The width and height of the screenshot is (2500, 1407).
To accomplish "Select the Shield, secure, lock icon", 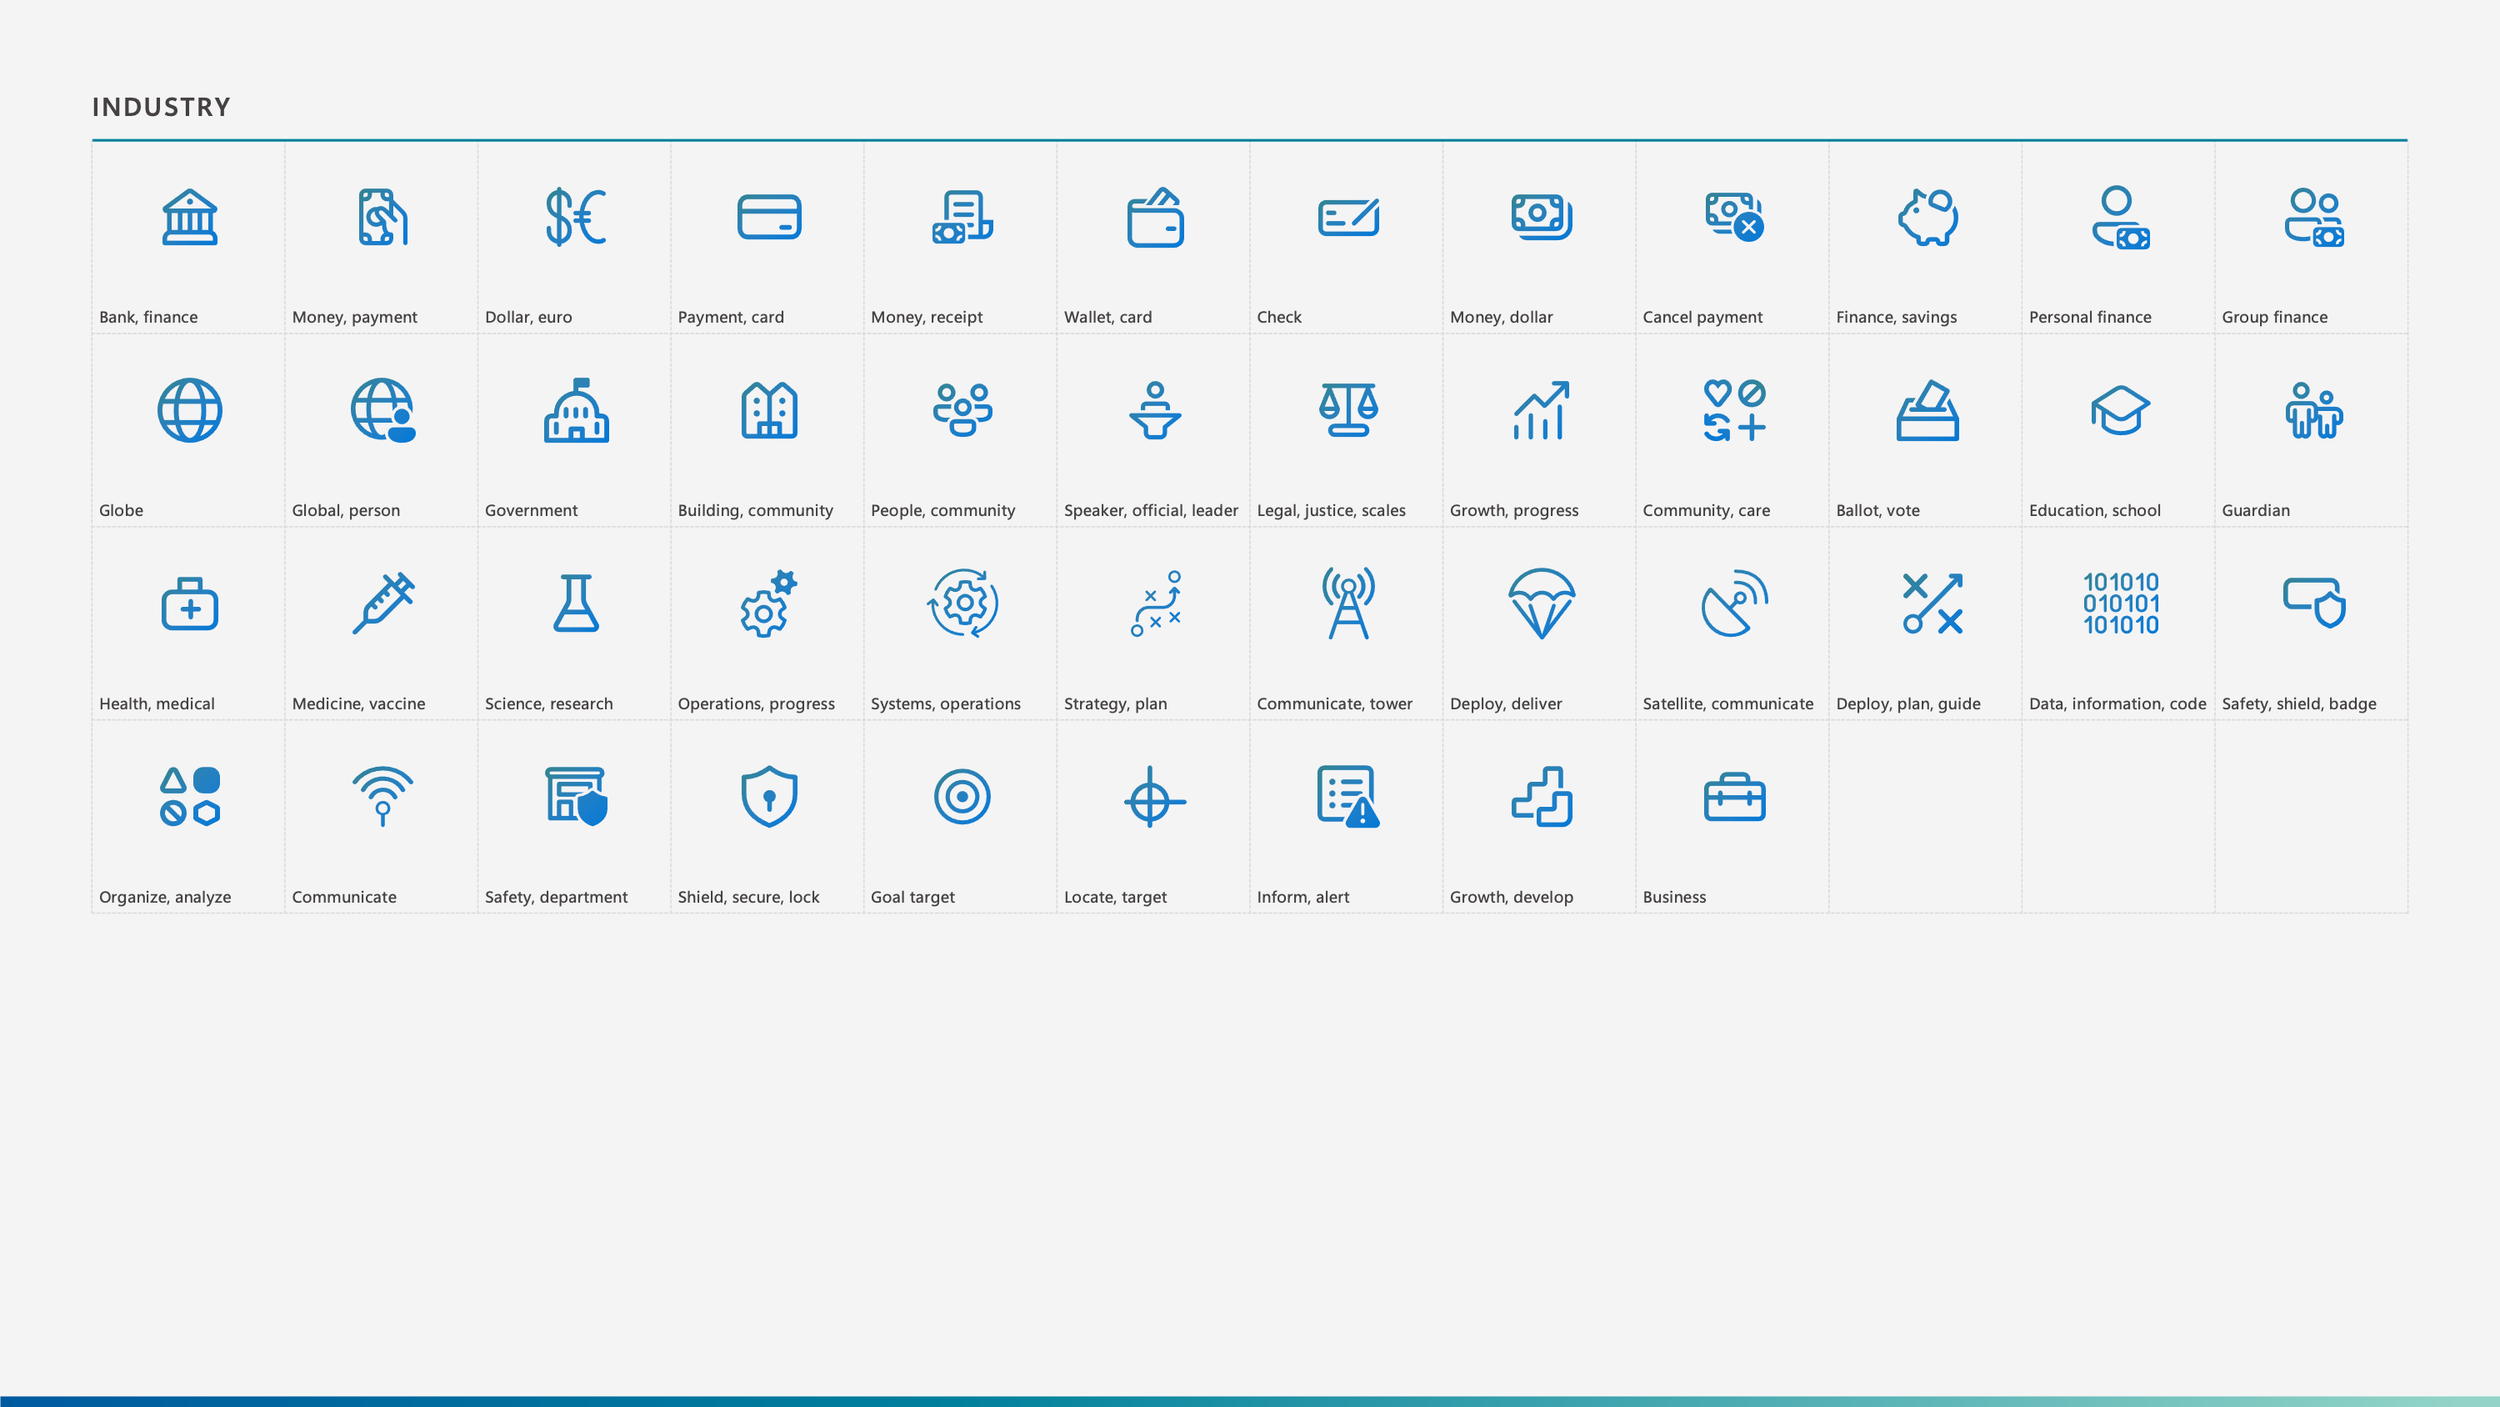I will (768, 797).
